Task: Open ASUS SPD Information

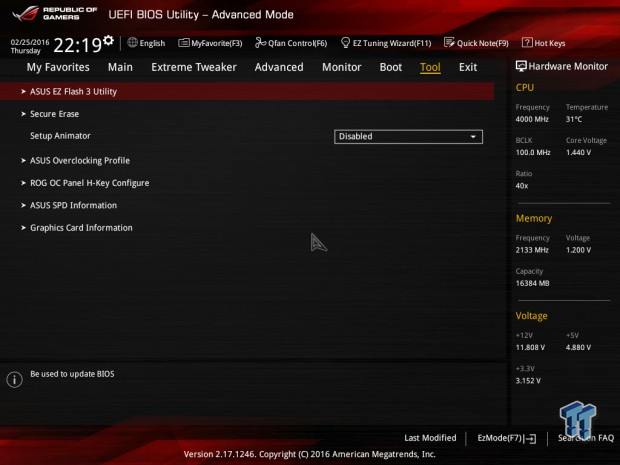Action: click(74, 205)
